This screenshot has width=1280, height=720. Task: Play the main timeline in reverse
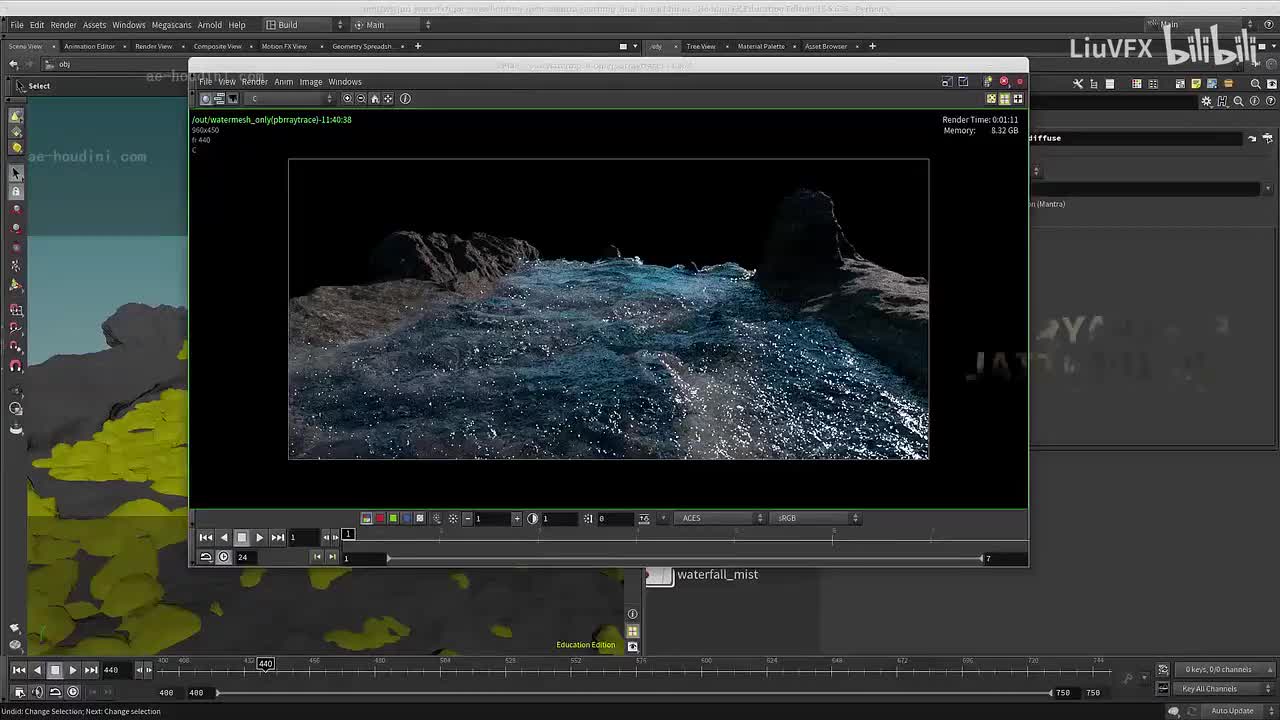point(37,670)
